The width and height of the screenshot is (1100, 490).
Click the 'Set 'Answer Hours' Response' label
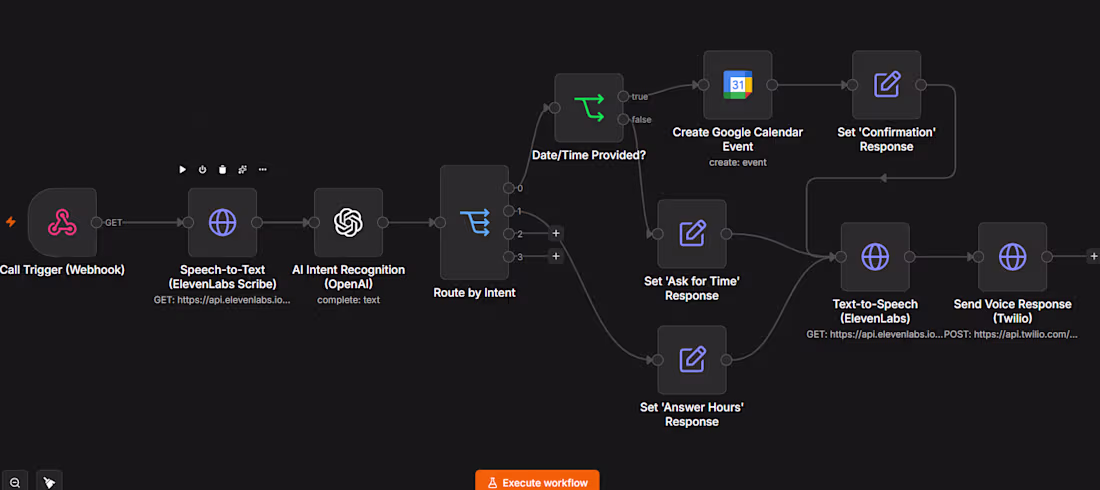click(692, 414)
